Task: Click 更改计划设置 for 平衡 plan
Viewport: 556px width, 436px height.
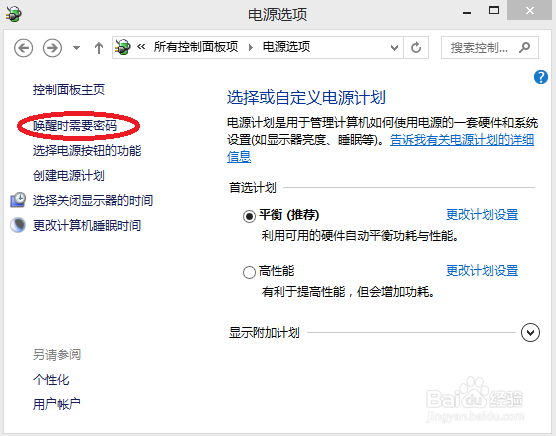Action: click(482, 214)
